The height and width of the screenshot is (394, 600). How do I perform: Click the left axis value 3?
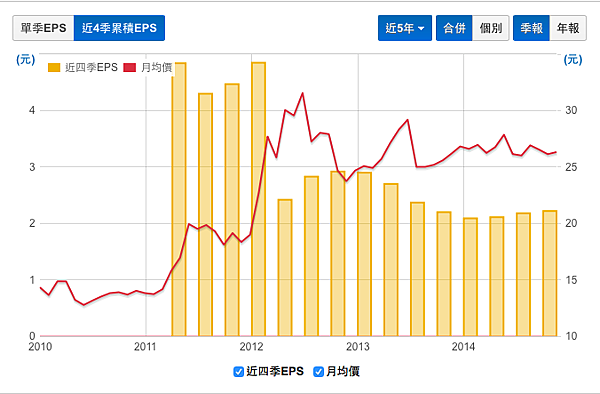tap(32, 167)
